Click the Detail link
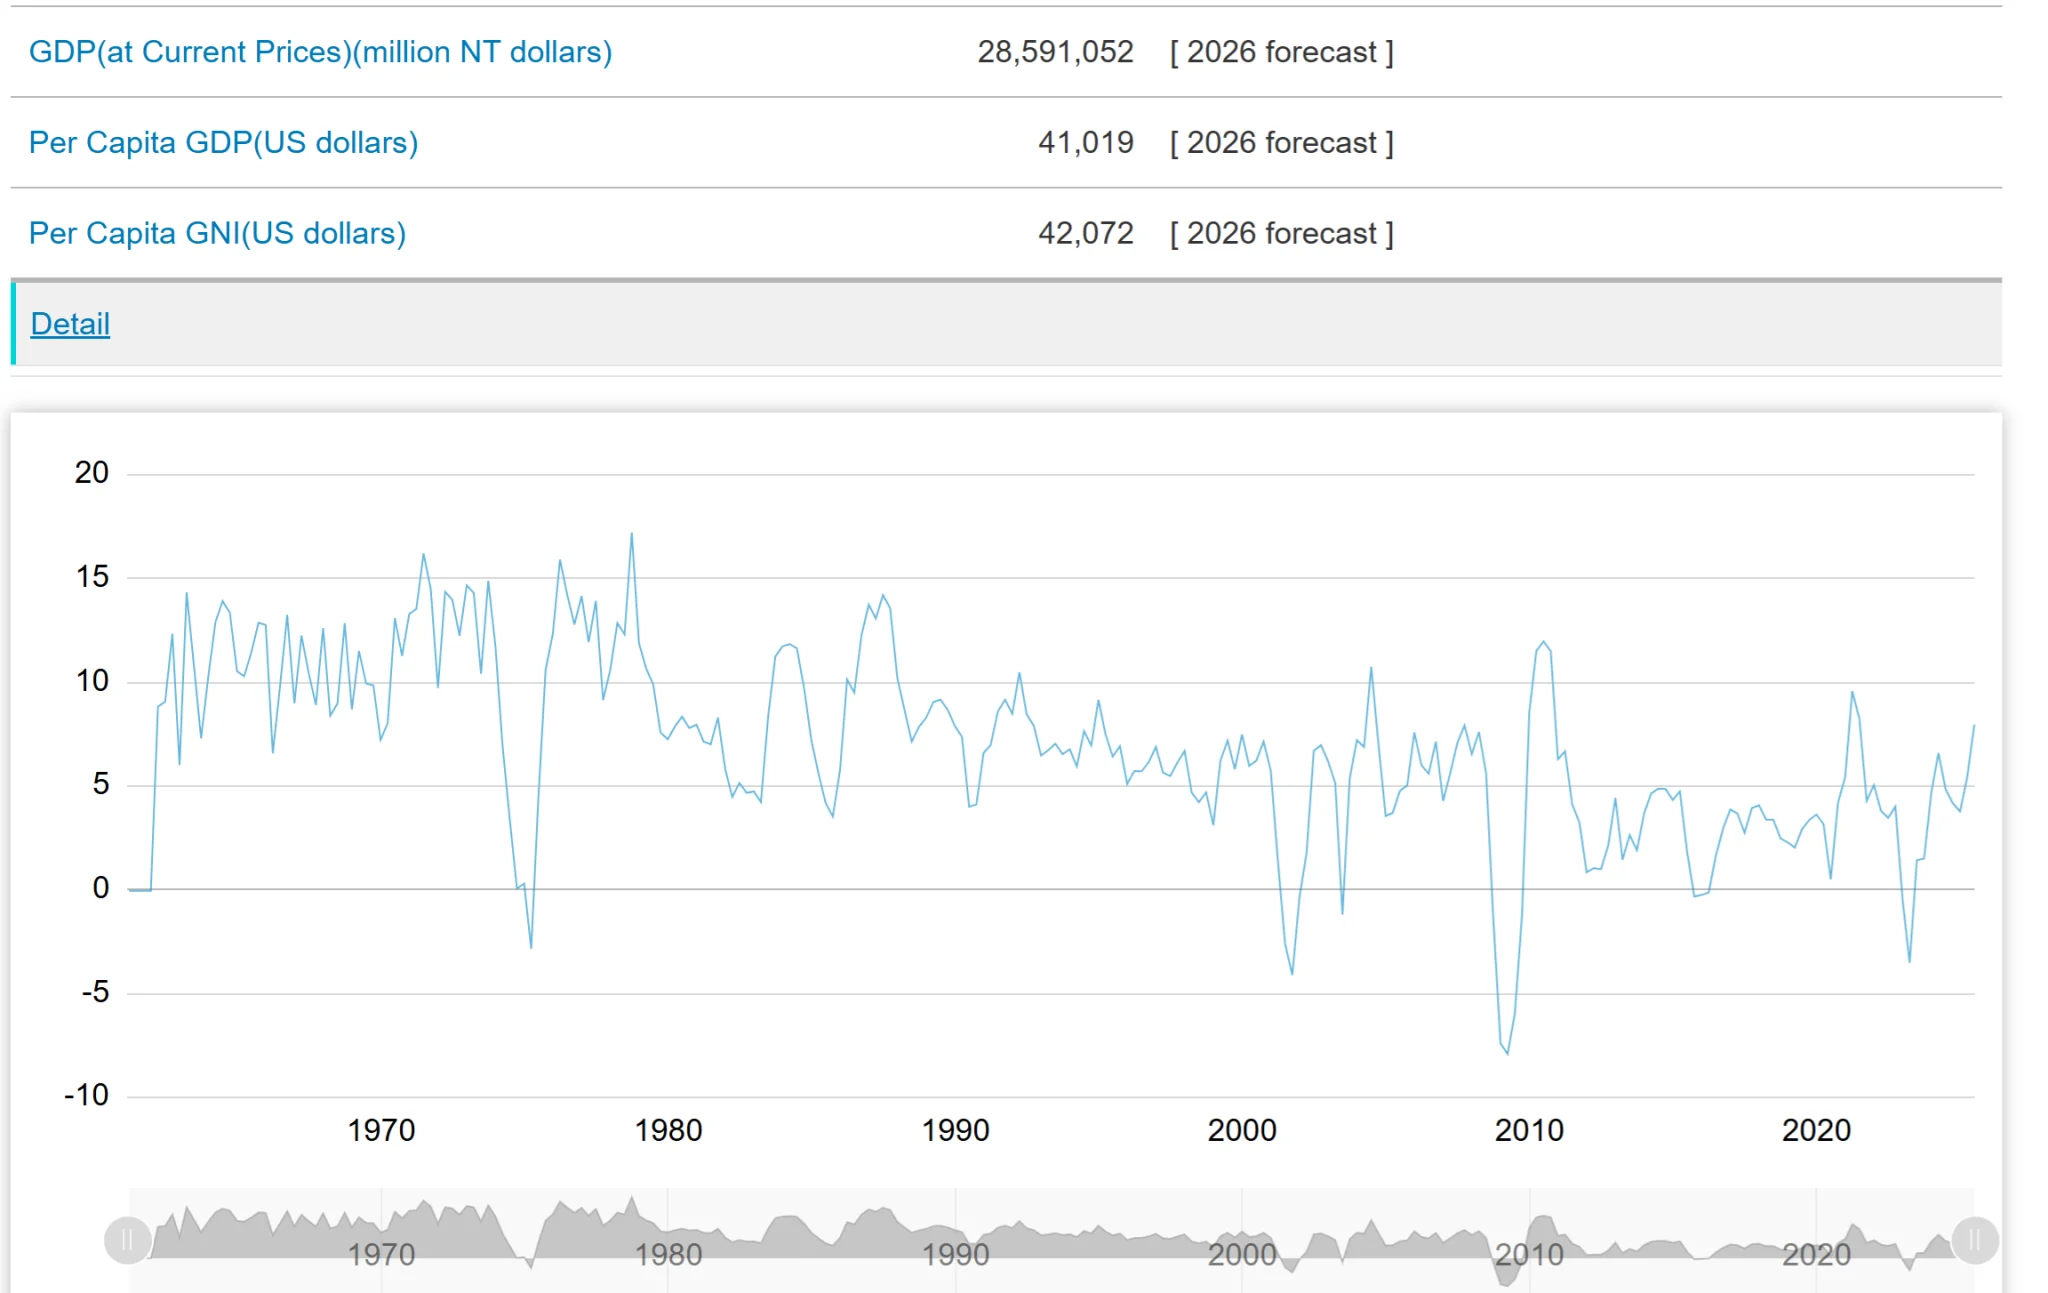The height and width of the screenshot is (1293, 2048). coord(70,324)
